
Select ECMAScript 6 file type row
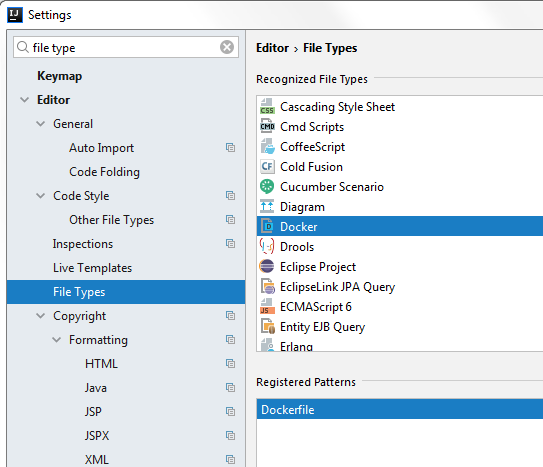click(x=400, y=306)
